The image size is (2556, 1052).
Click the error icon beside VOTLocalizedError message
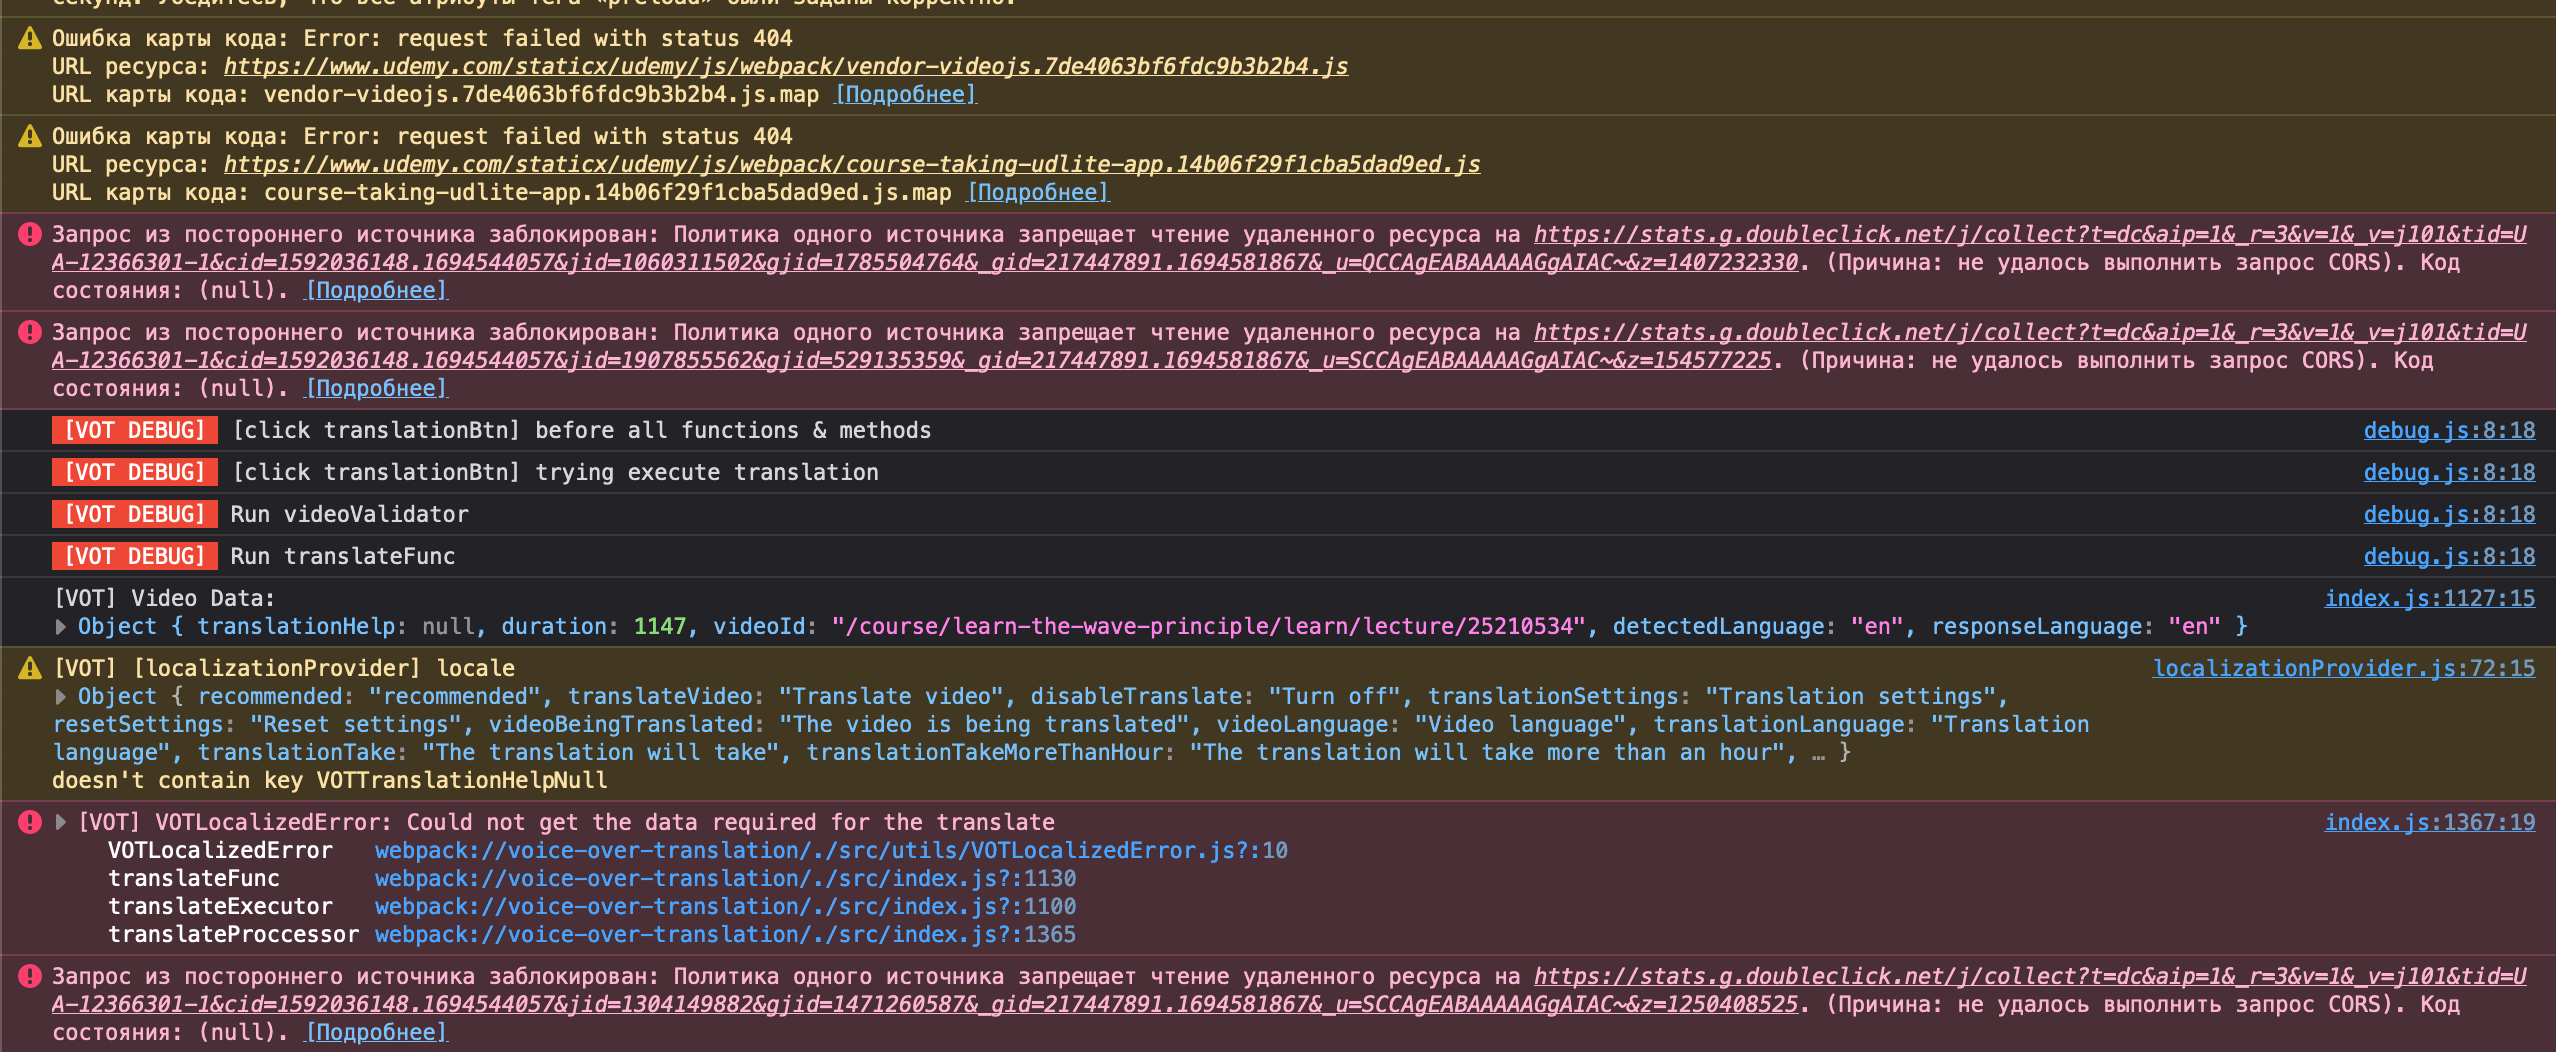click(x=28, y=821)
